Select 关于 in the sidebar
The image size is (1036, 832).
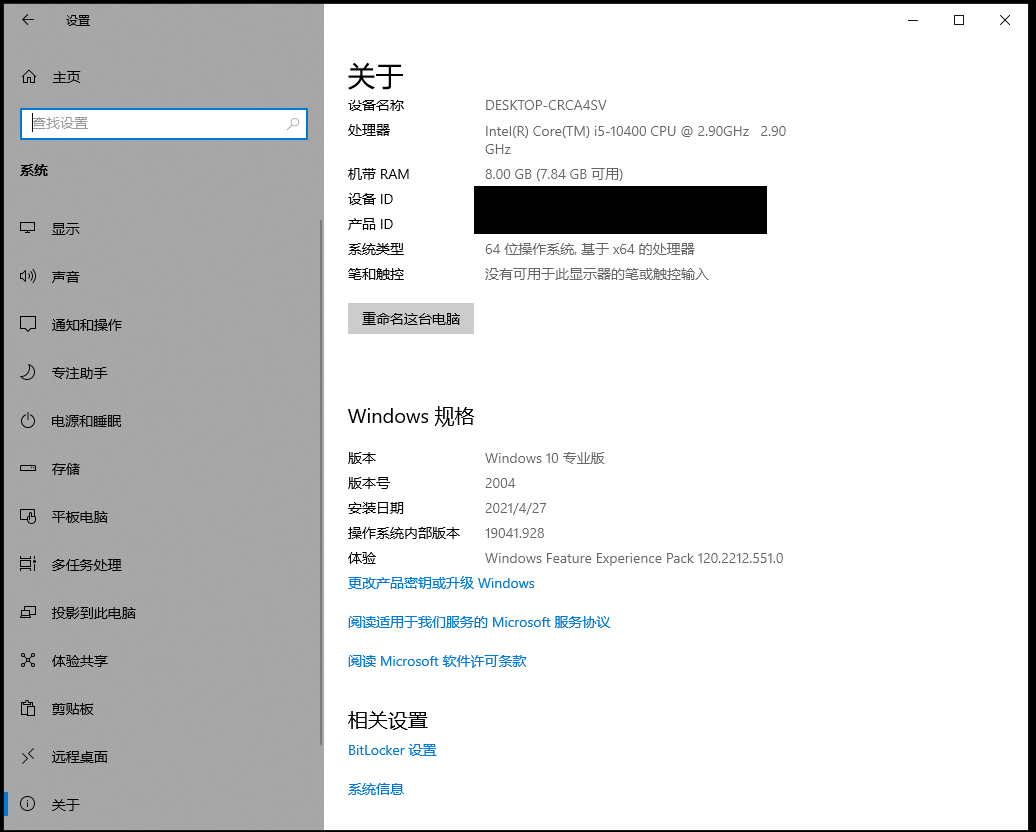[163, 805]
